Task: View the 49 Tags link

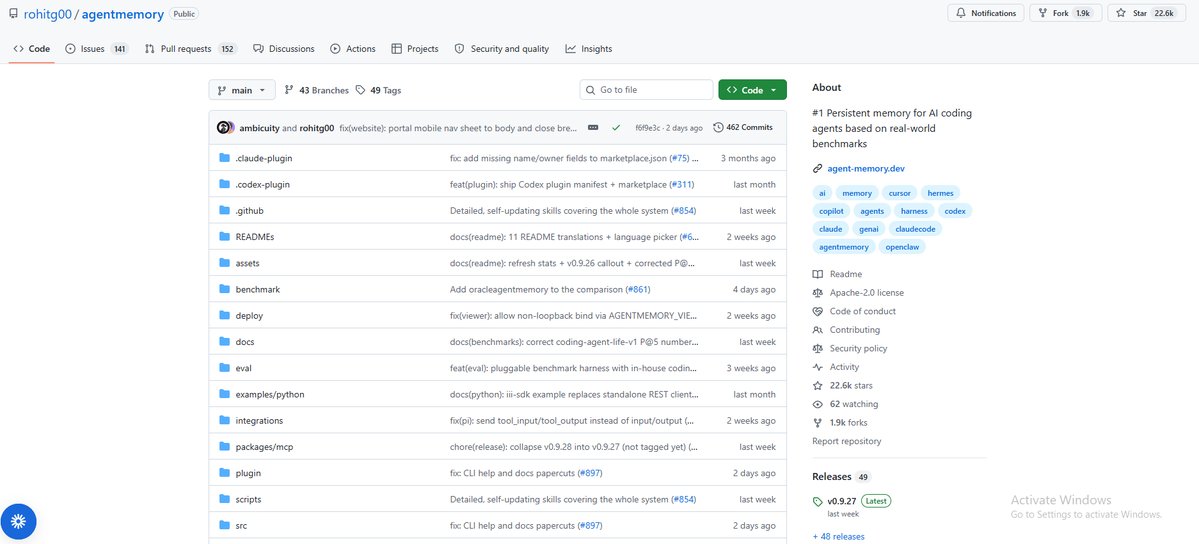Action: [378, 90]
